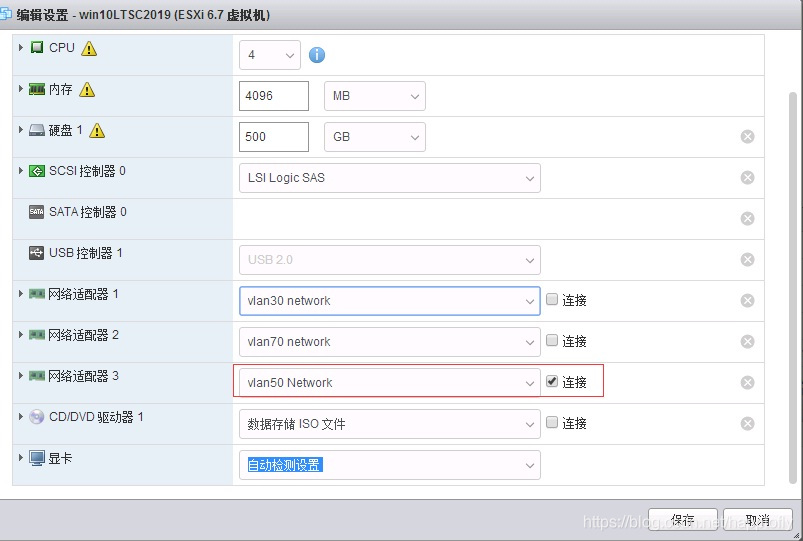Remove USB controller 1 with its X icon
This screenshot has width=803, height=541.
[747, 259]
